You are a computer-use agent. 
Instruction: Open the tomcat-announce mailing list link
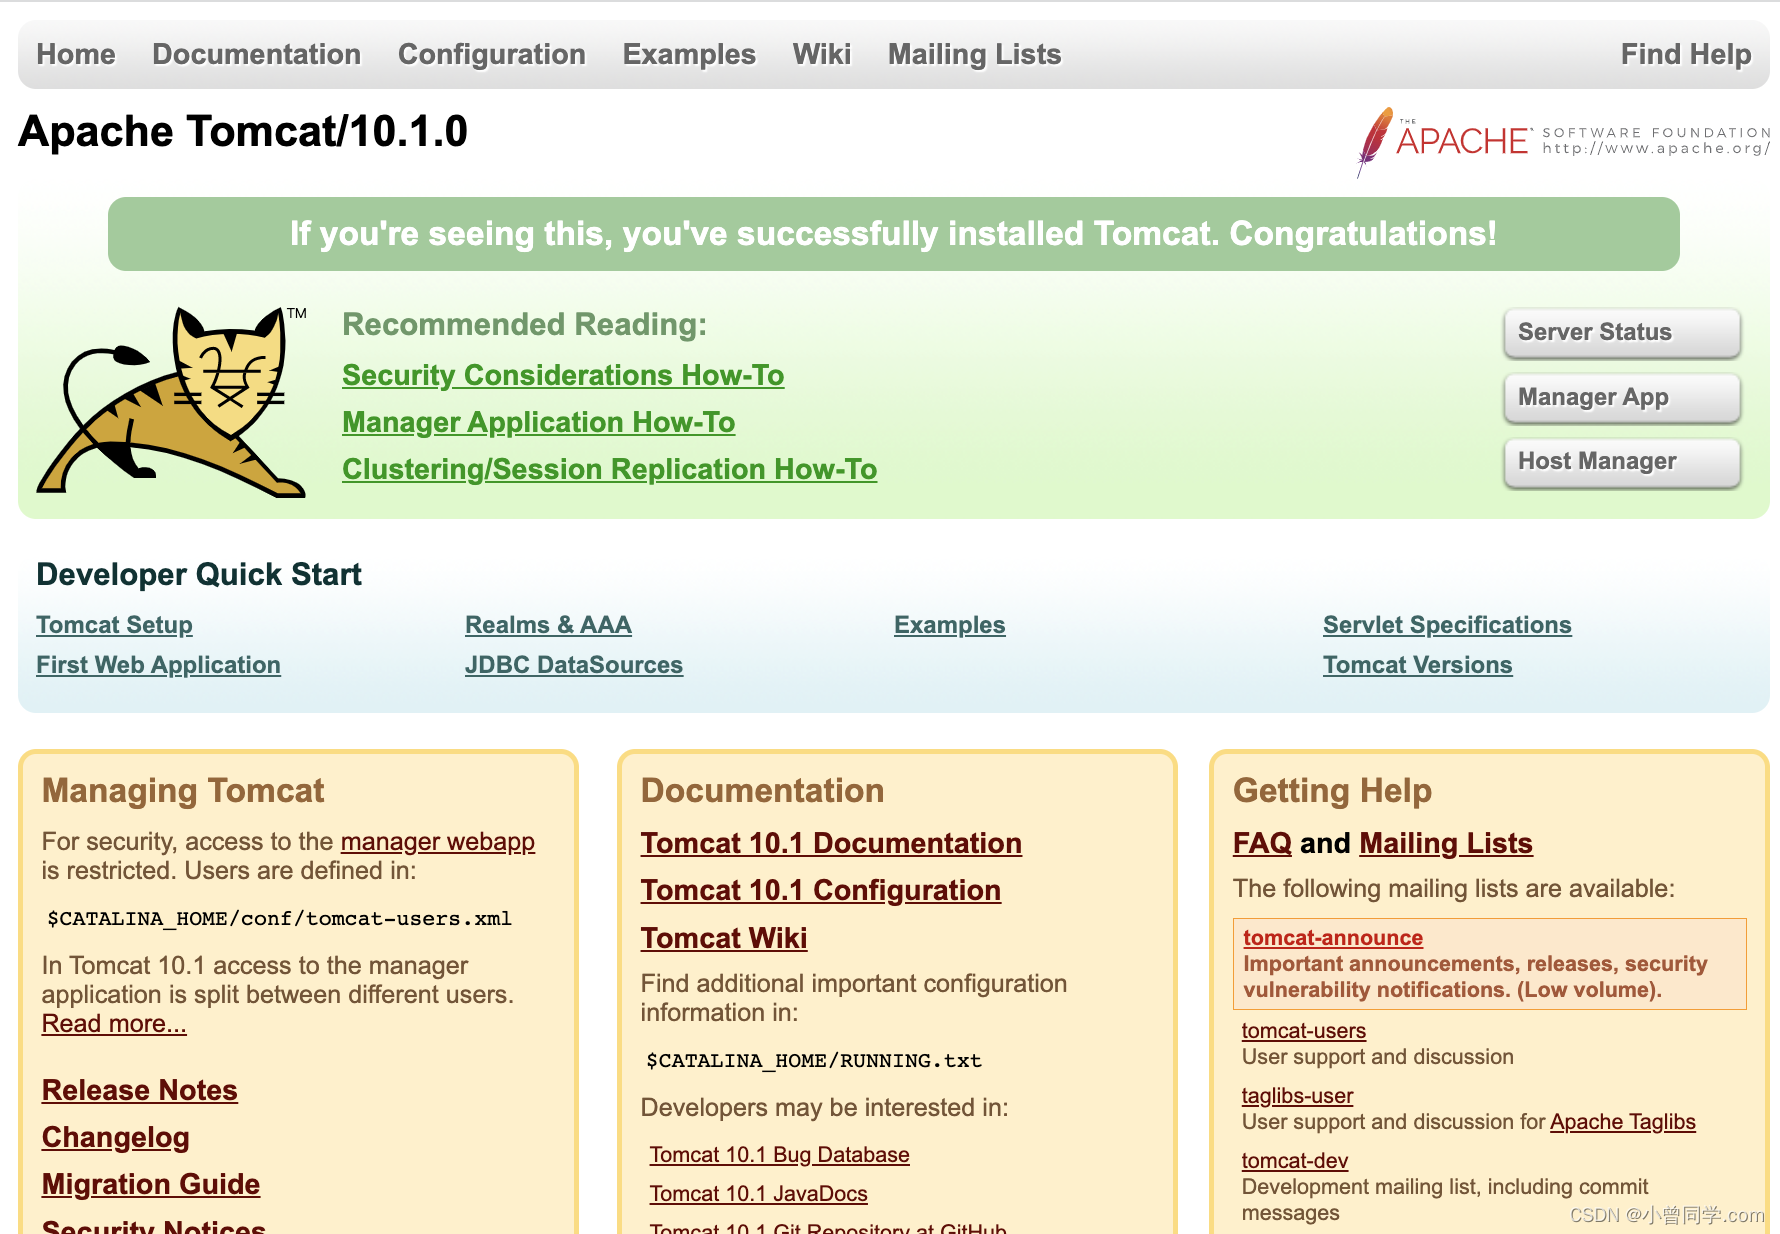(1333, 938)
